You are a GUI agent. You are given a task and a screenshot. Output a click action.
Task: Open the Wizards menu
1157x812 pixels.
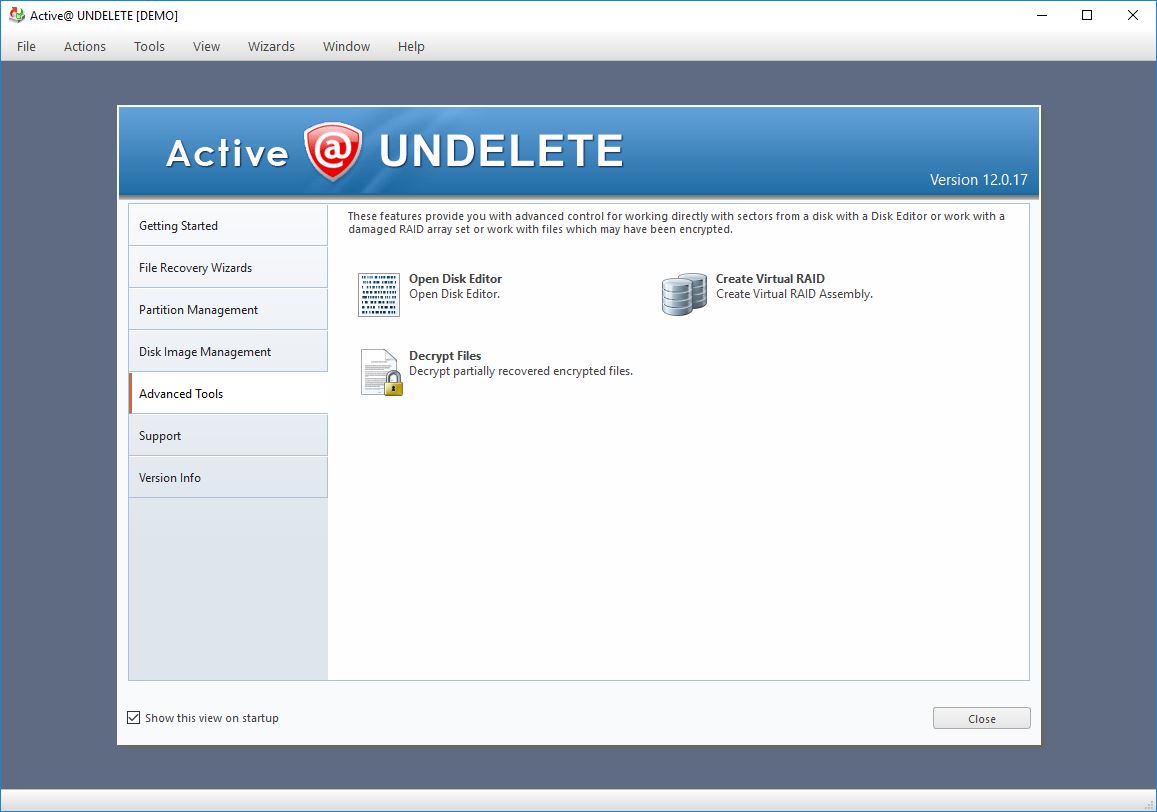(271, 46)
